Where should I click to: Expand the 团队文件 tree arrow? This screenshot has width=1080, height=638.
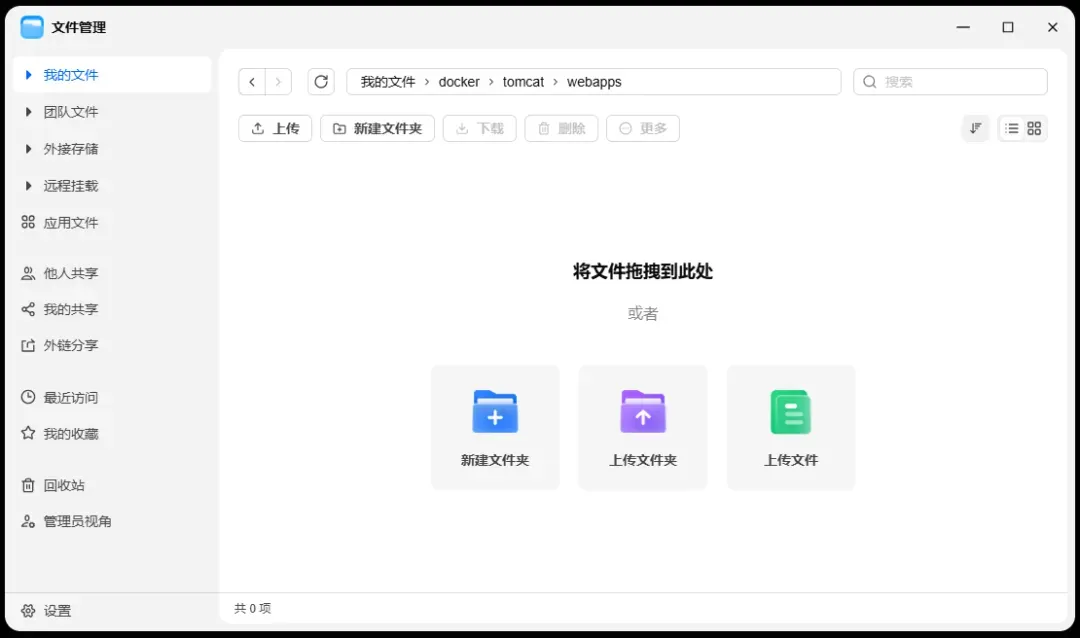click(x=28, y=112)
